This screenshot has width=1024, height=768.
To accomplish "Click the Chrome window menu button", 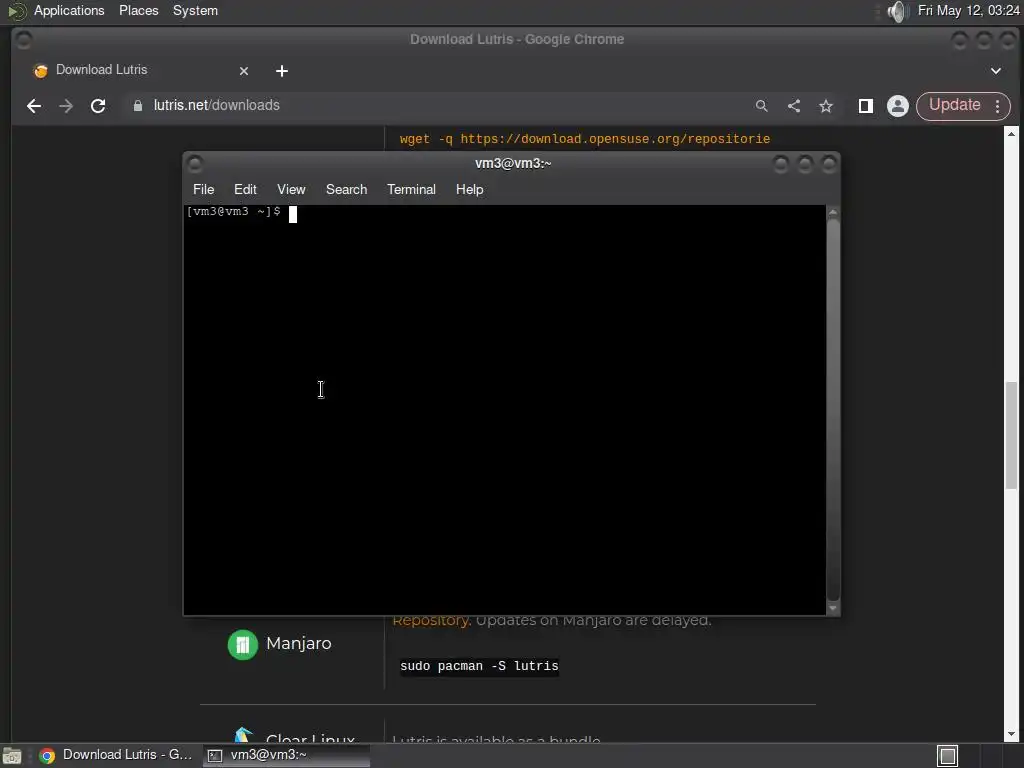I will [23, 40].
